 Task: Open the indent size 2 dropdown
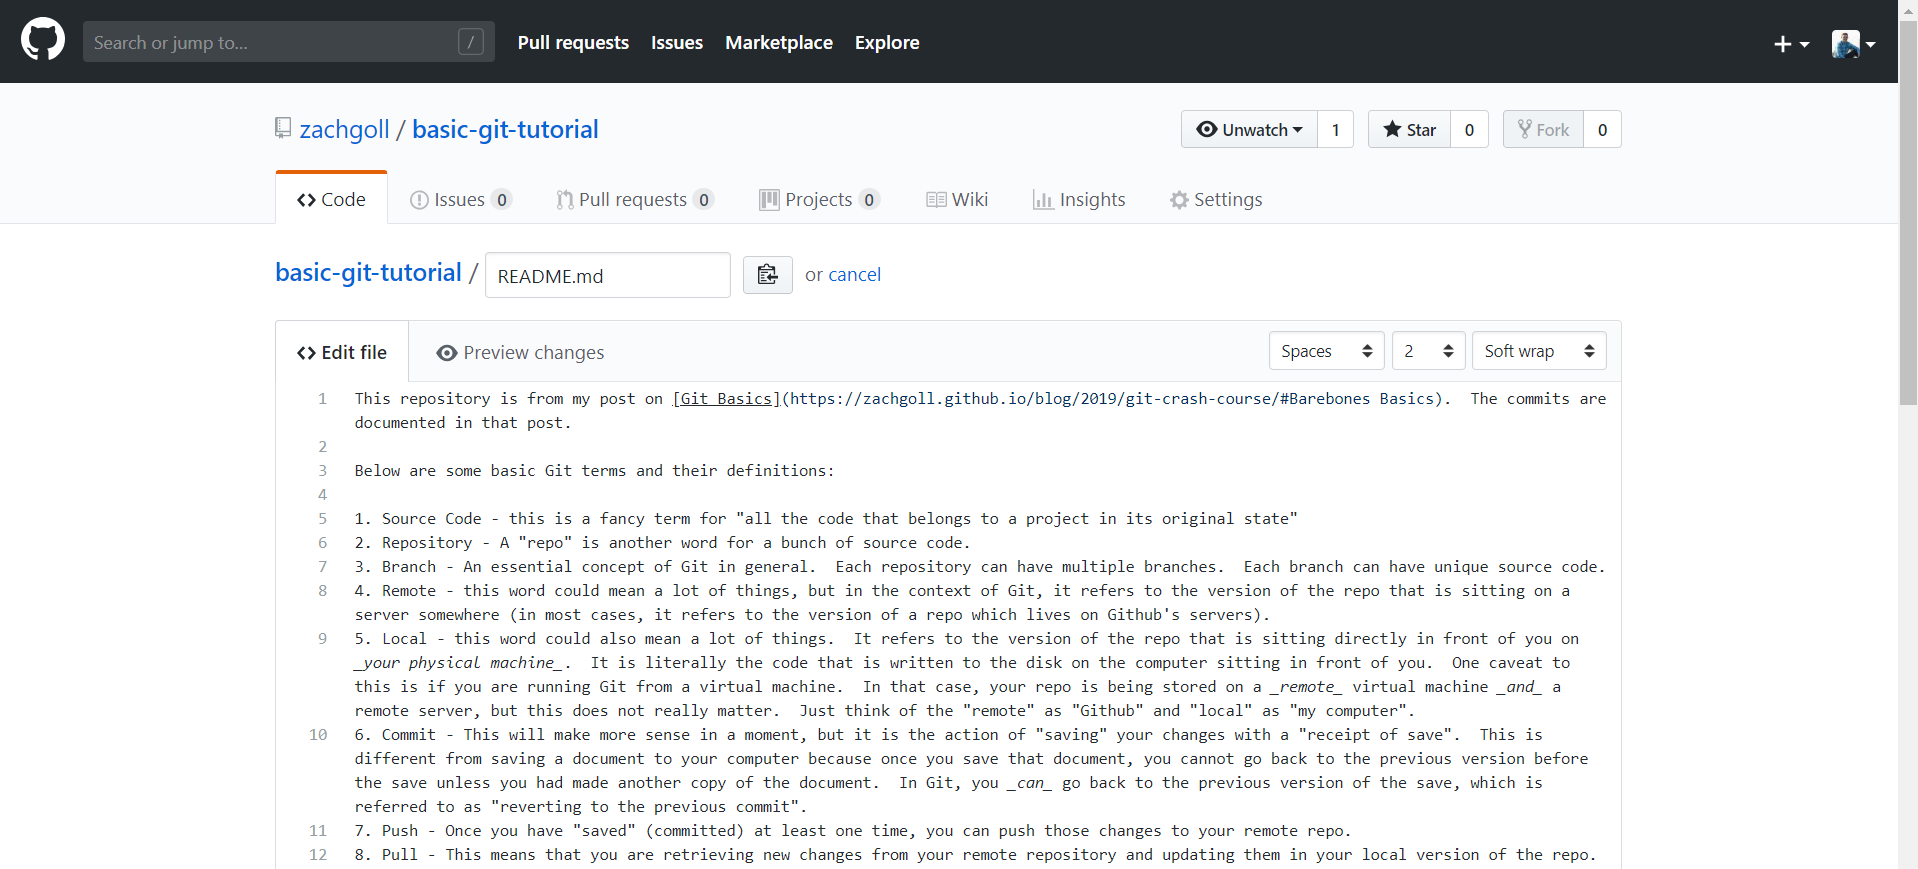[1428, 351]
